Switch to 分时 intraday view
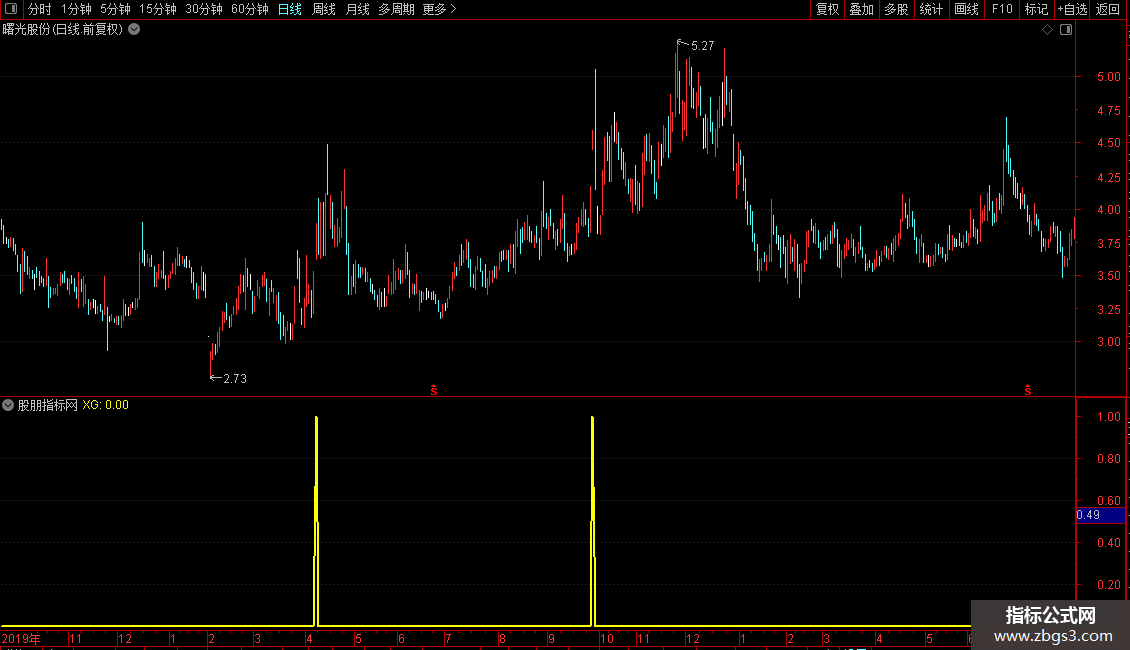The height and width of the screenshot is (650, 1130). point(40,9)
